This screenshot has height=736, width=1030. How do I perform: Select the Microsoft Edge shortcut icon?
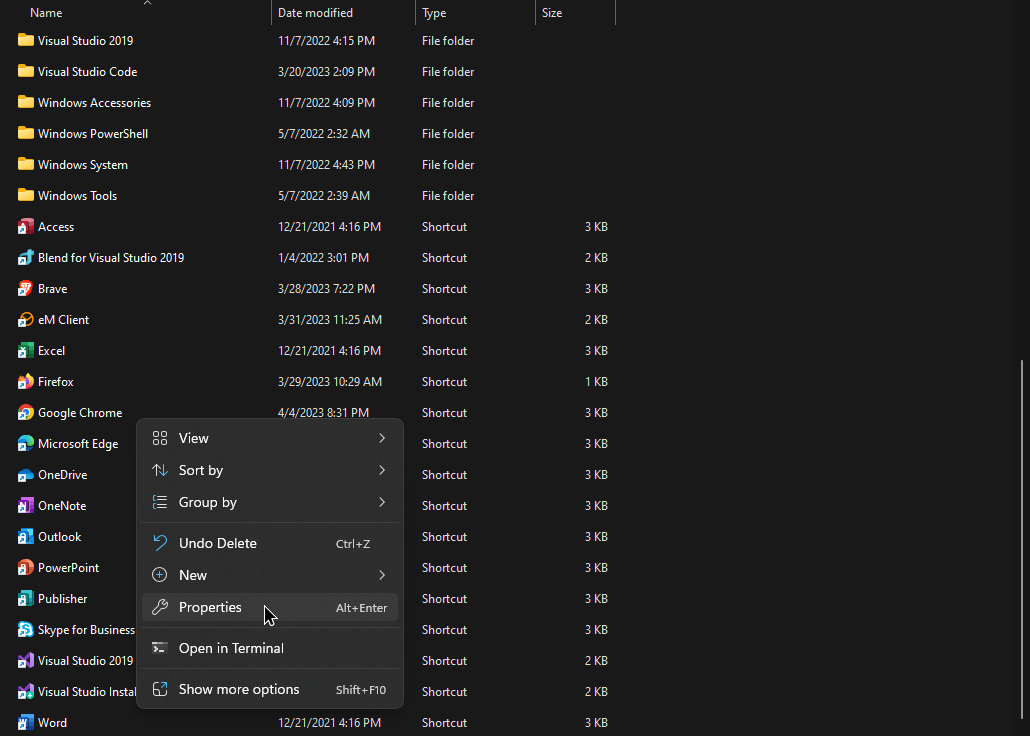pos(26,443)
